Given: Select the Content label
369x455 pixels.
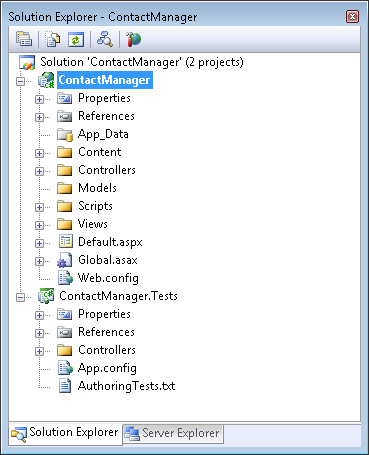Looking at the screenshot, I should tap(100, 152).
